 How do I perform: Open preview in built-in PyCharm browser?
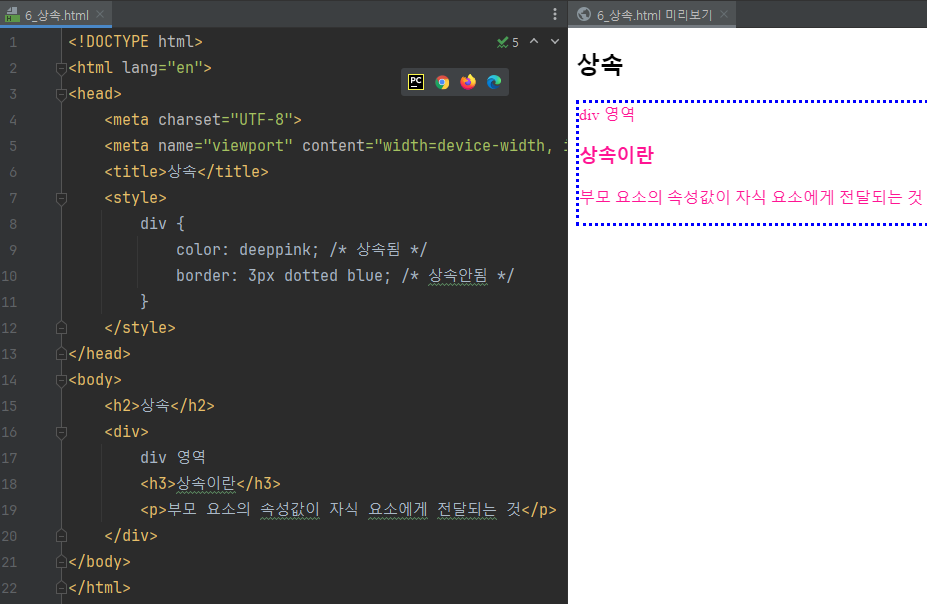point(416,82)
